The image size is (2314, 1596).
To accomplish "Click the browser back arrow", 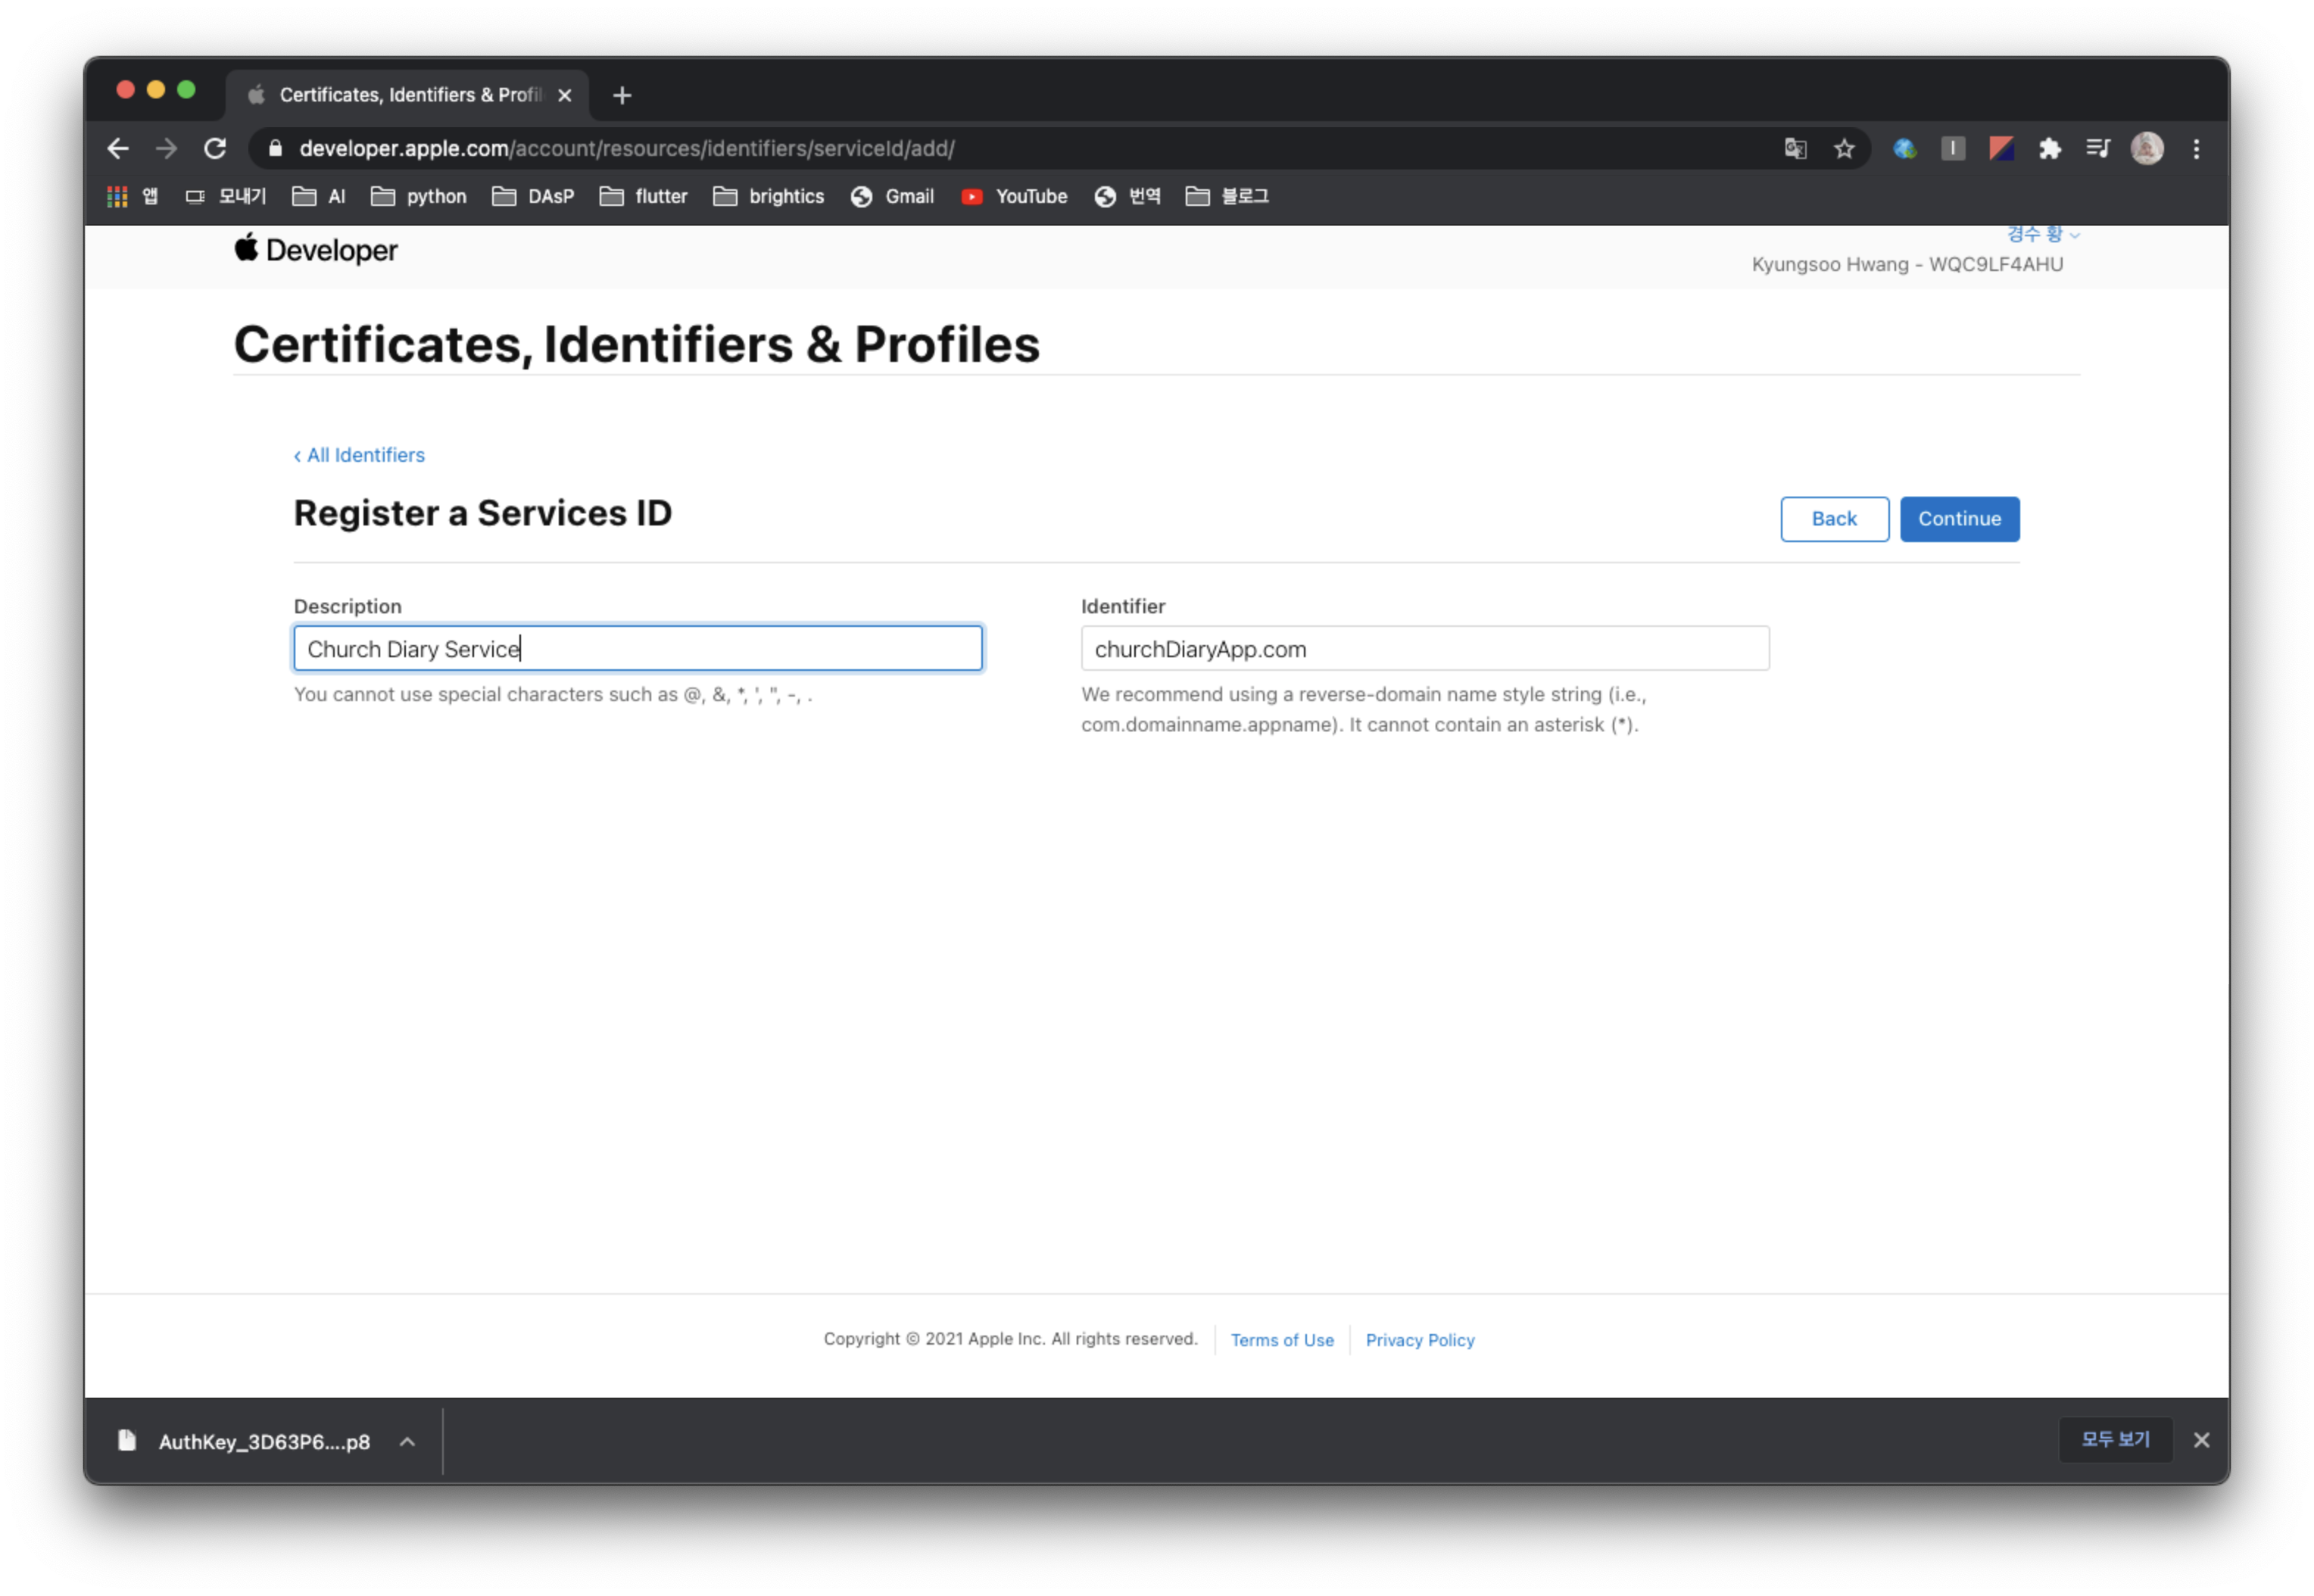I will [x=118, y=149].
